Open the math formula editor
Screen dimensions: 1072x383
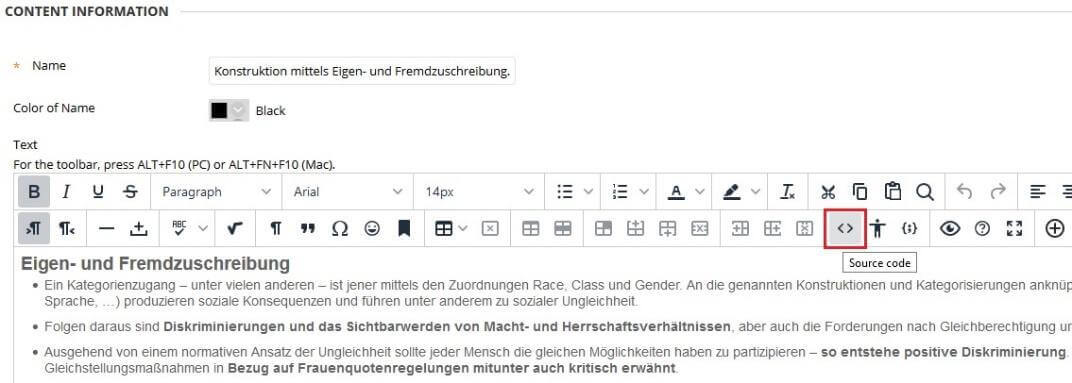[x=235, y=229]
